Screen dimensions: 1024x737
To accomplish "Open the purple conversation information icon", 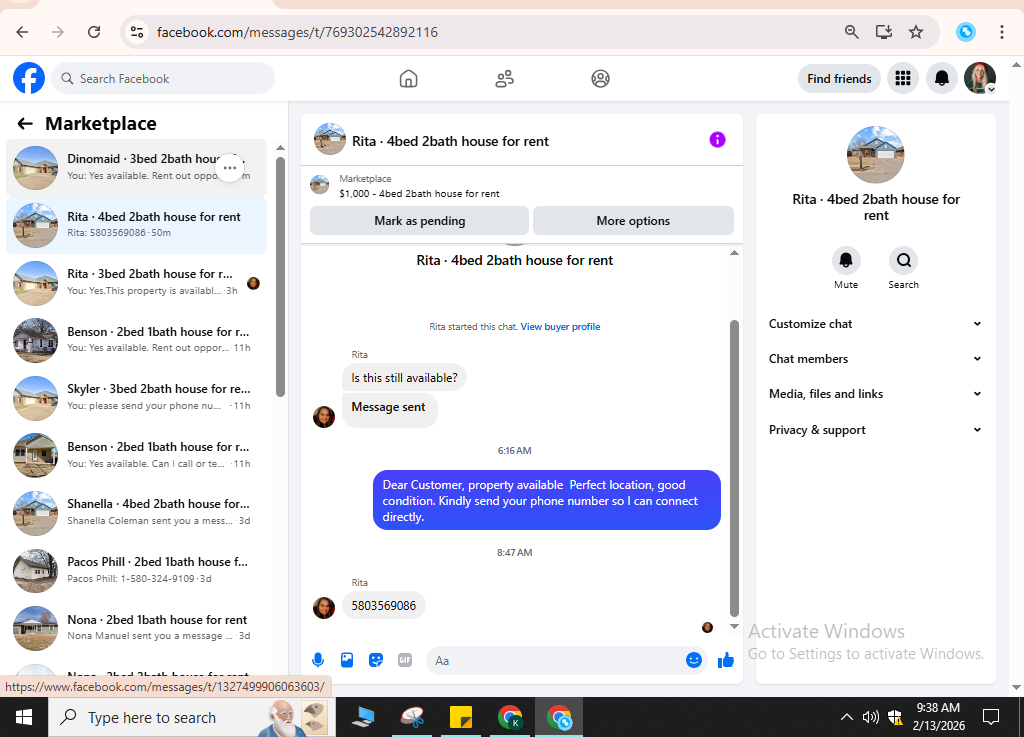I will (717, 140).
